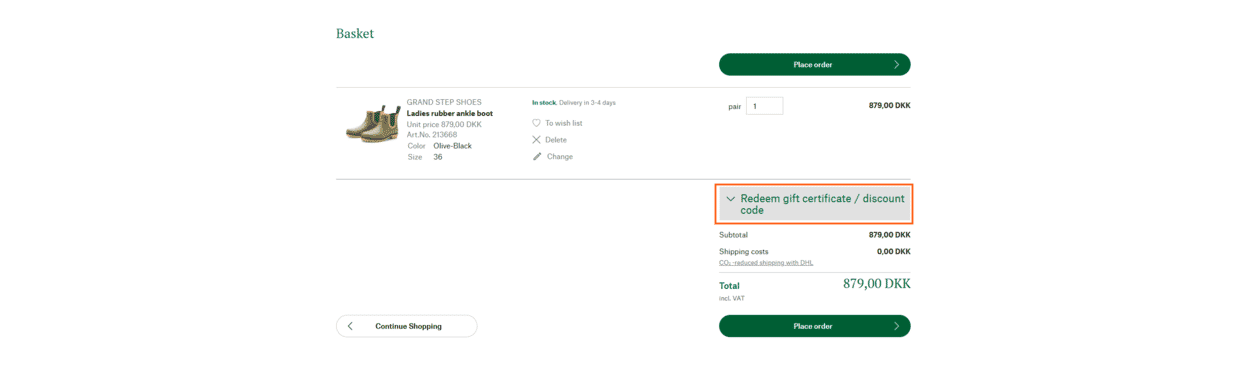Image resolution: width=1250 pixels, height=371 pixels.
Task: Click arrow icon on bottom Place order button
Action: point(896,326)
